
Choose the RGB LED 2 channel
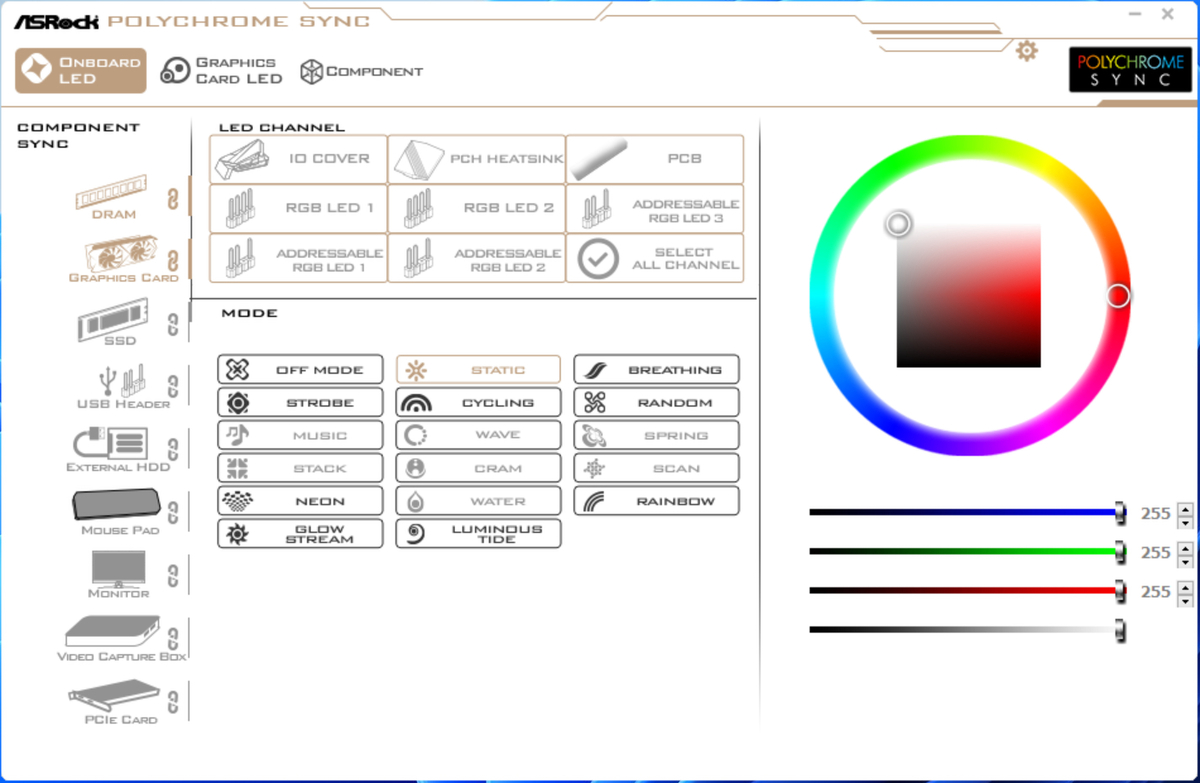pyautogui.click(x=476, y=208)
